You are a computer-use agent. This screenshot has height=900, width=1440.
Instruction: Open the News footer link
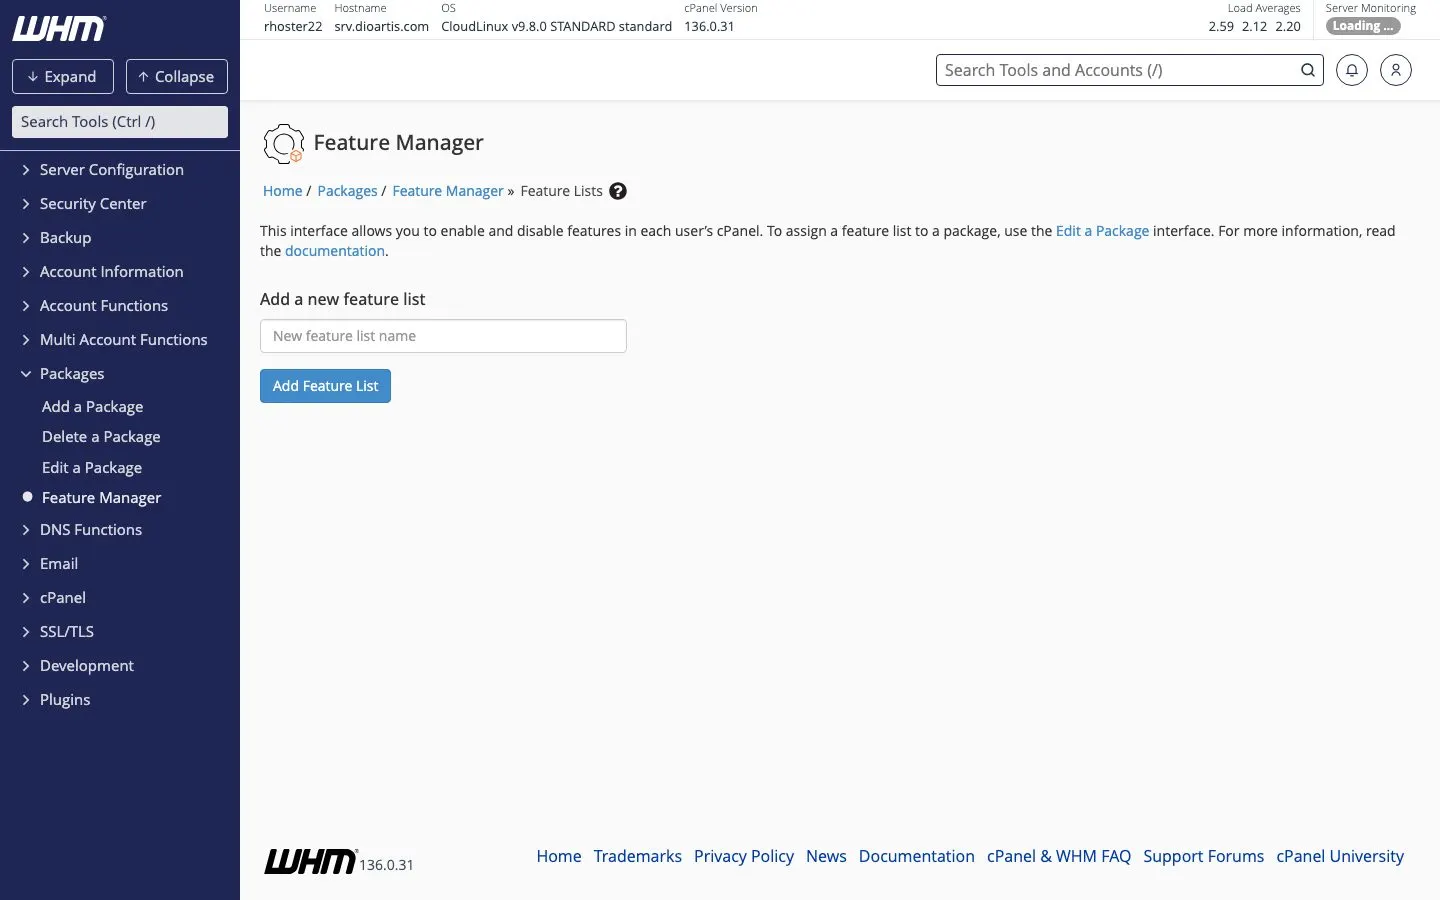click(826, 856)
